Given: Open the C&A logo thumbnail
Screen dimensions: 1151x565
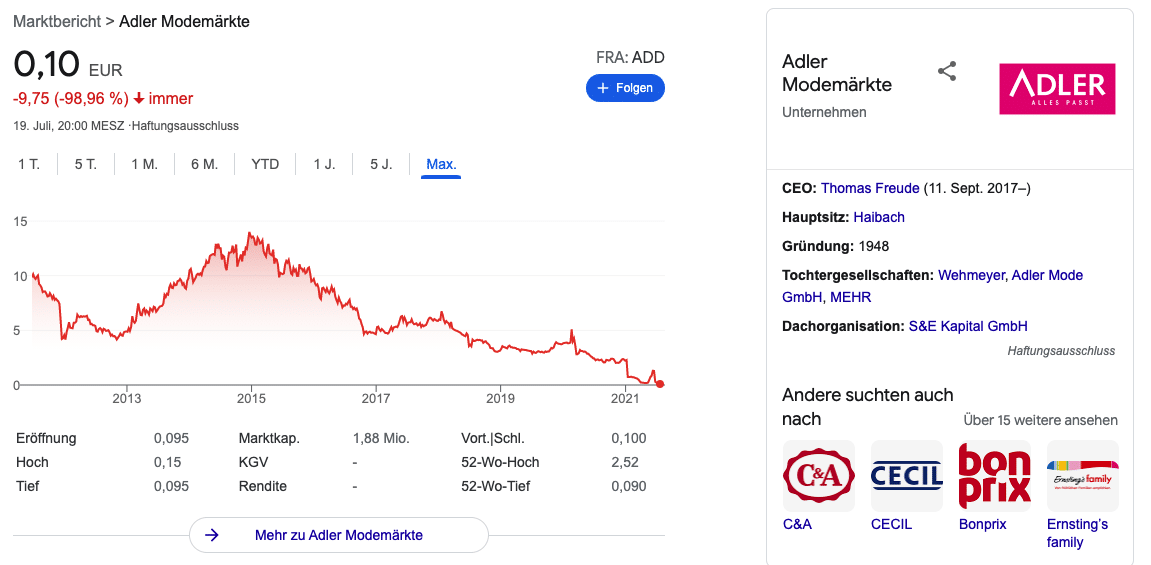Looking at the screenshot, I should coord(818,475).
